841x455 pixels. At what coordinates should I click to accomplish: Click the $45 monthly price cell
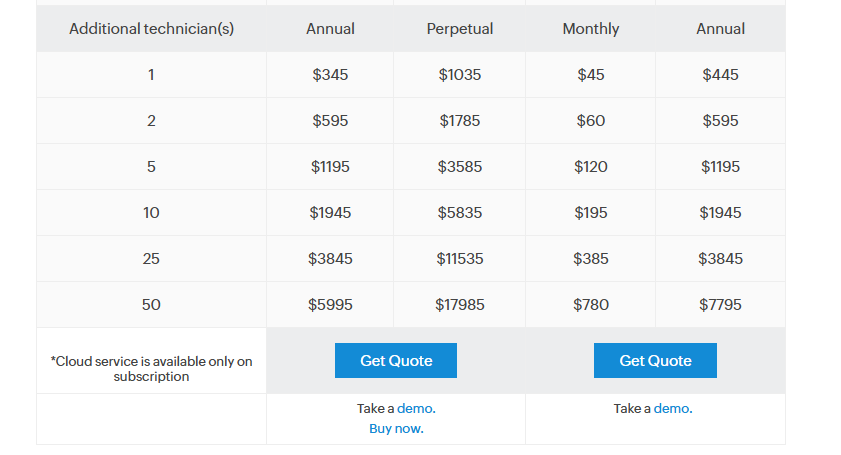coord(591,75)
